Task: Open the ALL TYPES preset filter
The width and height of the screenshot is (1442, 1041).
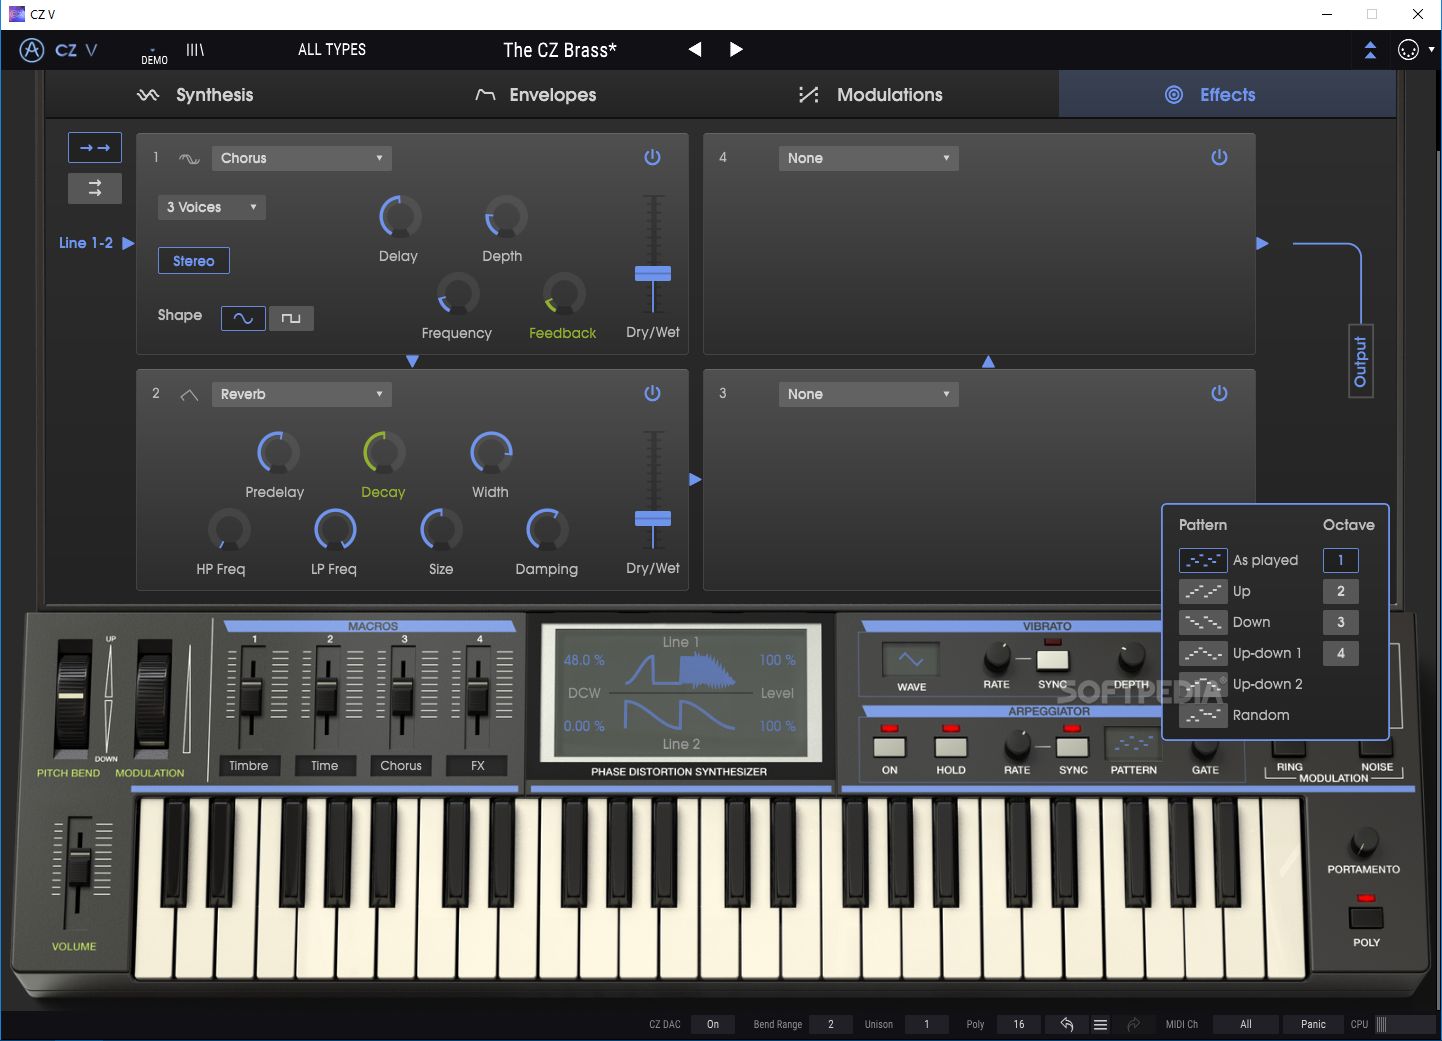Action: click(332, 49)
